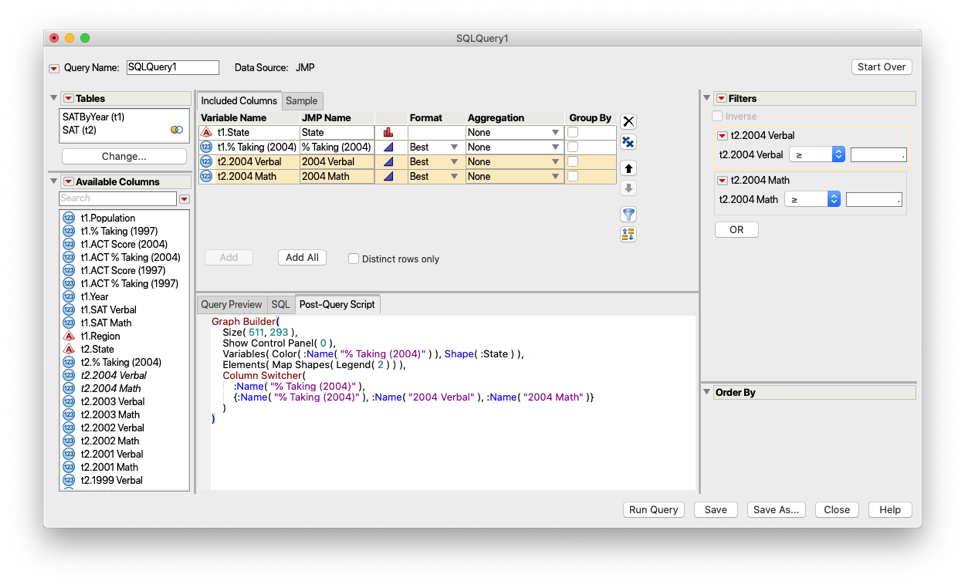Click the Help button
This screenshot has height=585, width=965.
(890, 510)
